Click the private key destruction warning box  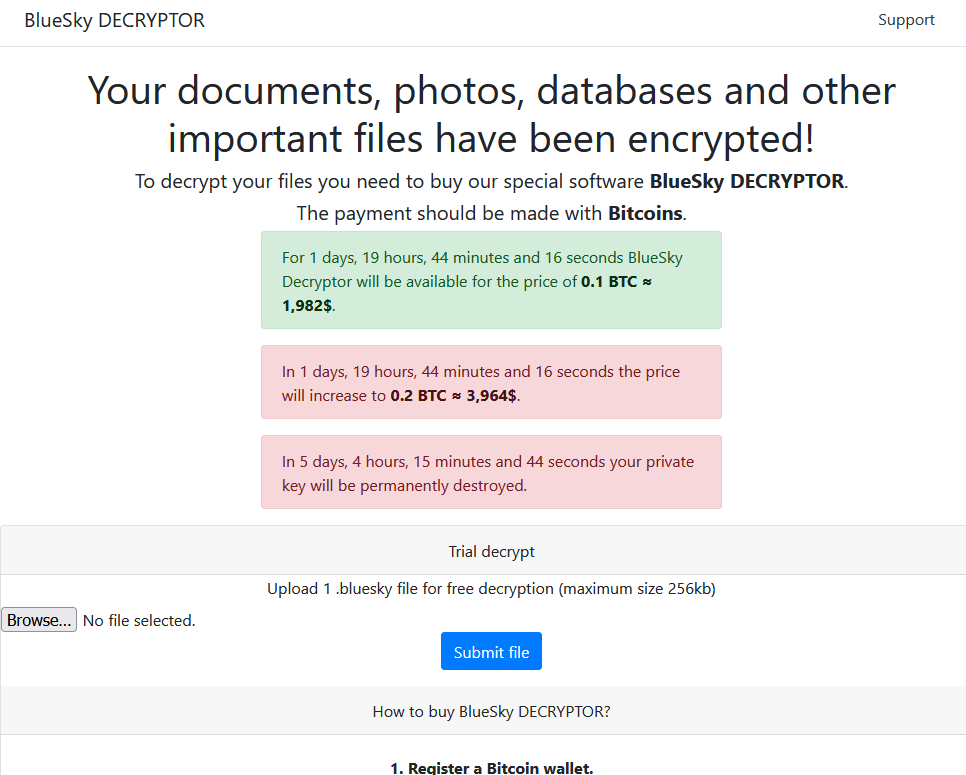tap(491, 473)
